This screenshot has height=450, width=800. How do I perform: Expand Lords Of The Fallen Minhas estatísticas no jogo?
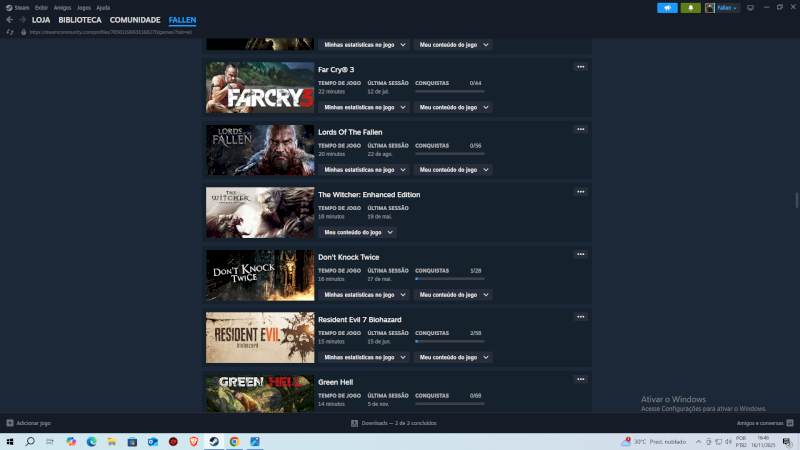pyautogui.click(x=364, y=170)
